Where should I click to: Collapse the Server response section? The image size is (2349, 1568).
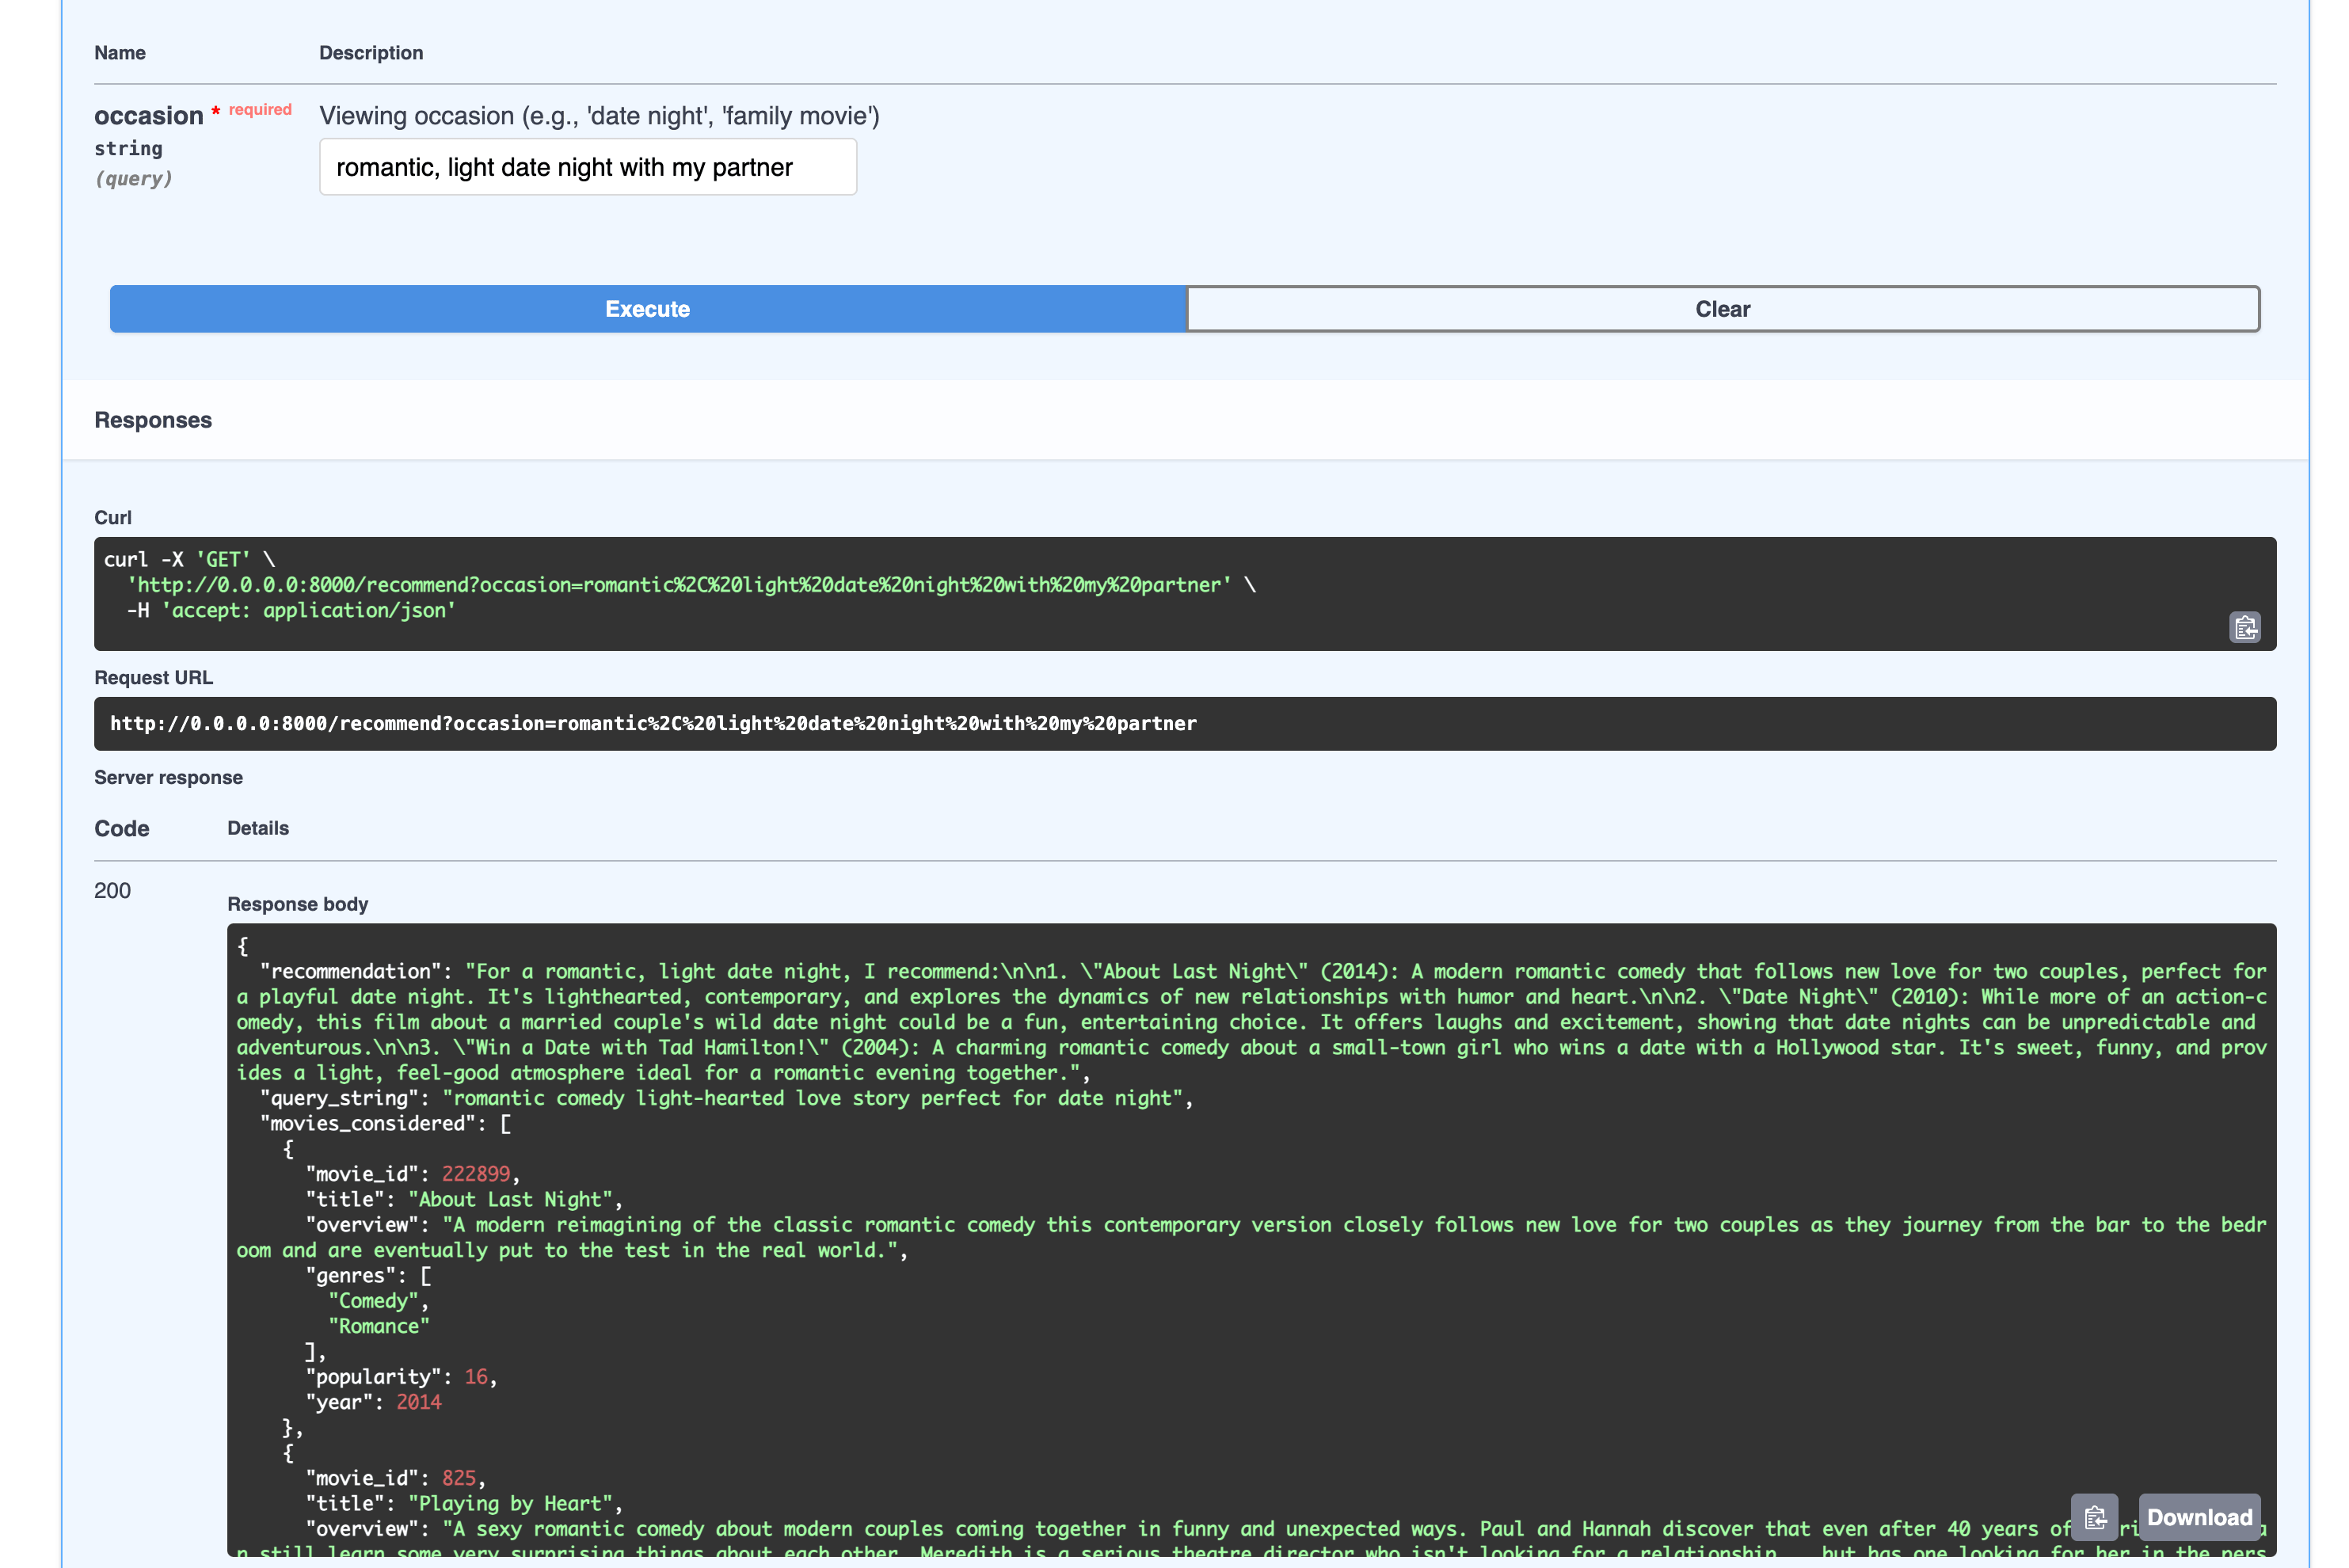168,777
